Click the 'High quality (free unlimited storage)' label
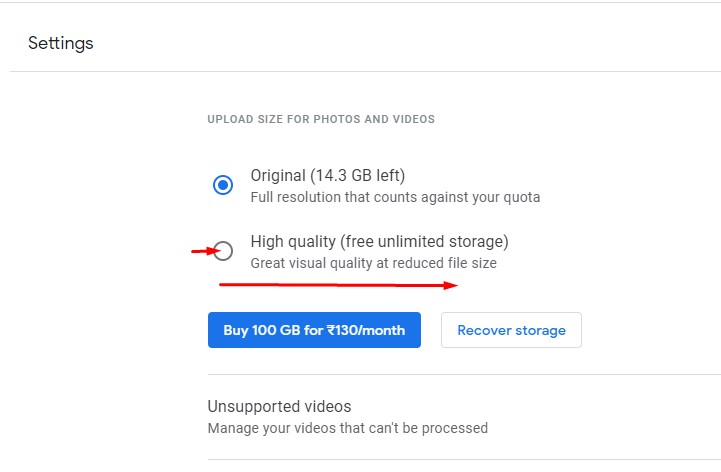The width and height of the screenshot is (721, 472). pos(379,242)
